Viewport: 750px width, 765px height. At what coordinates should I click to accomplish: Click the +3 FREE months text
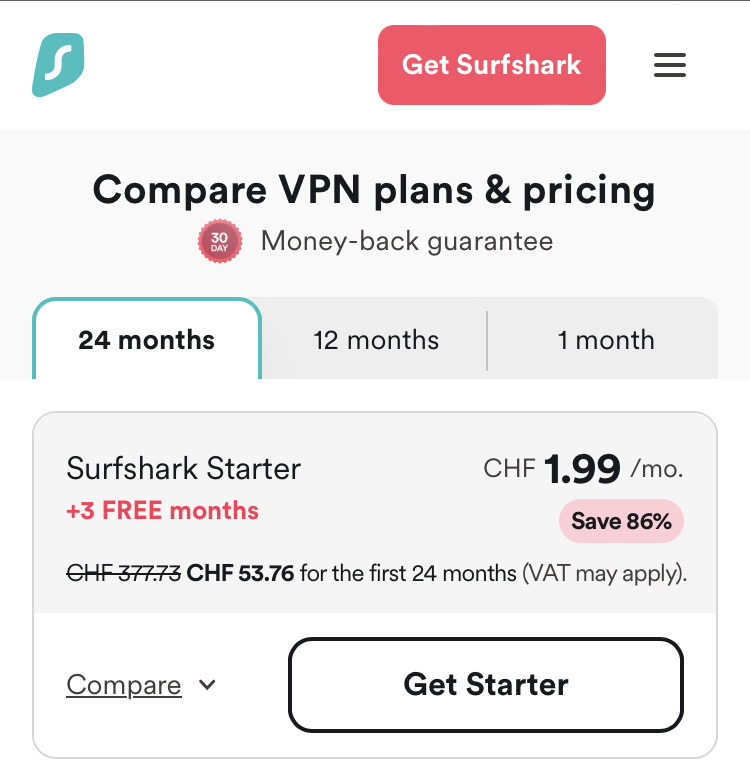tap(162, 511)
